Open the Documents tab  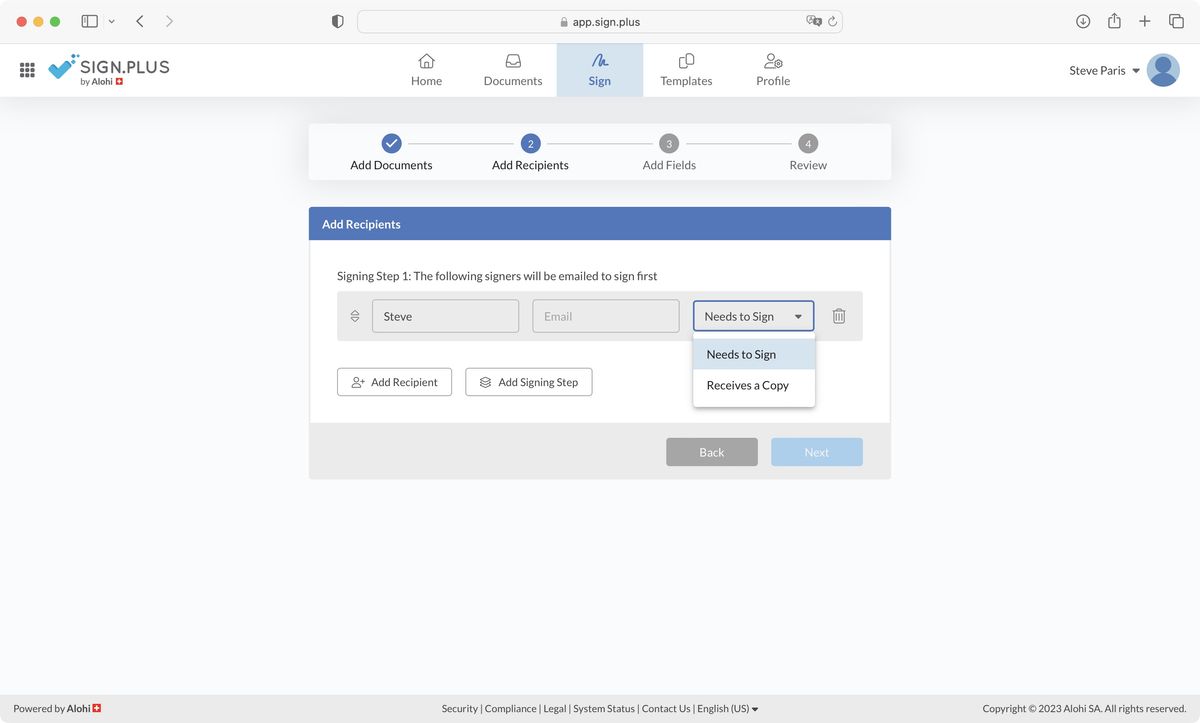[x=513, y=70]
